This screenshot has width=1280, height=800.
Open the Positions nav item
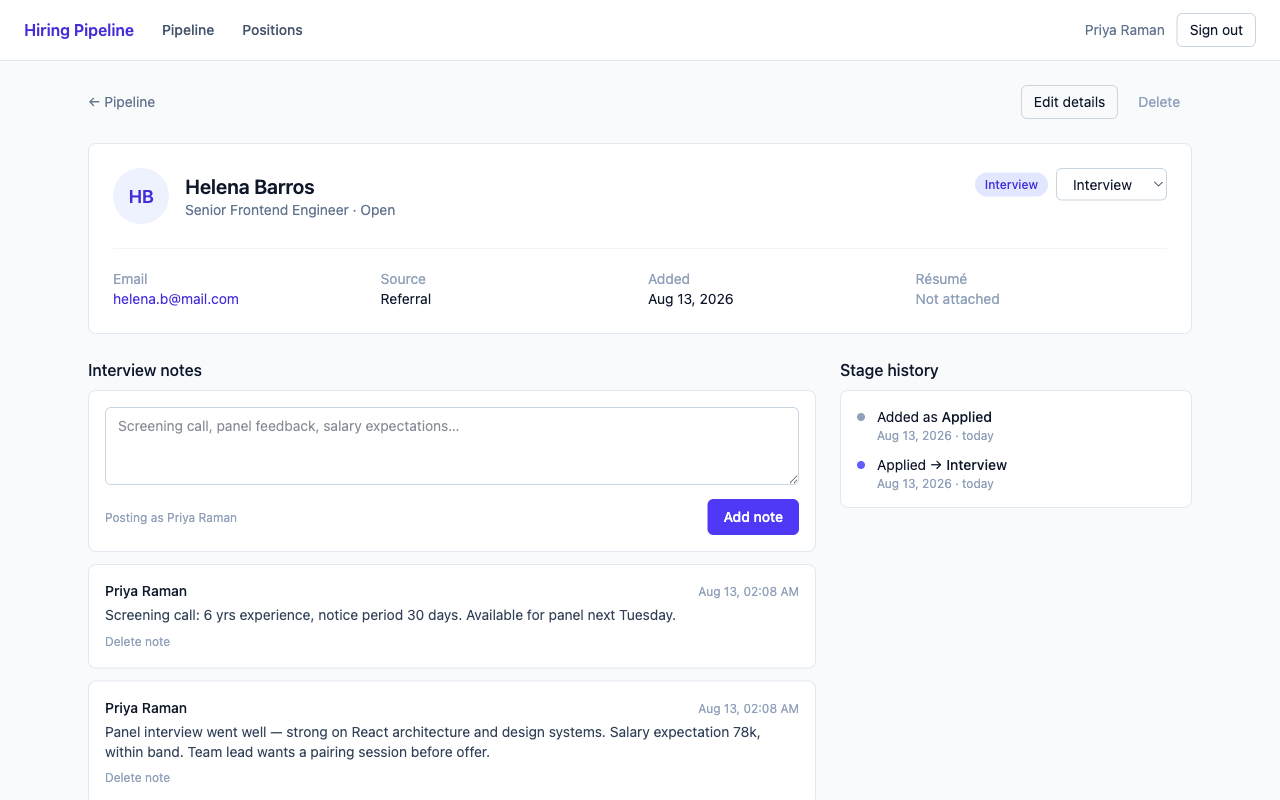272,30
